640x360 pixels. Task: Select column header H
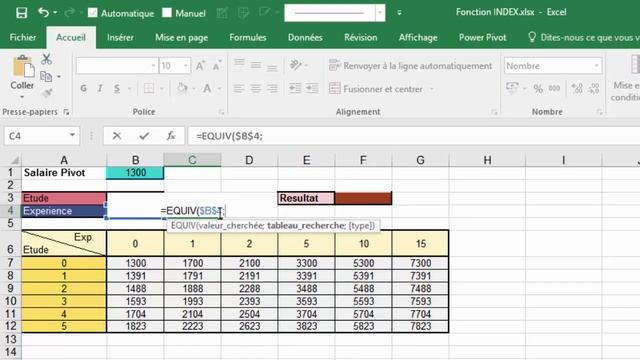point(487,160)
